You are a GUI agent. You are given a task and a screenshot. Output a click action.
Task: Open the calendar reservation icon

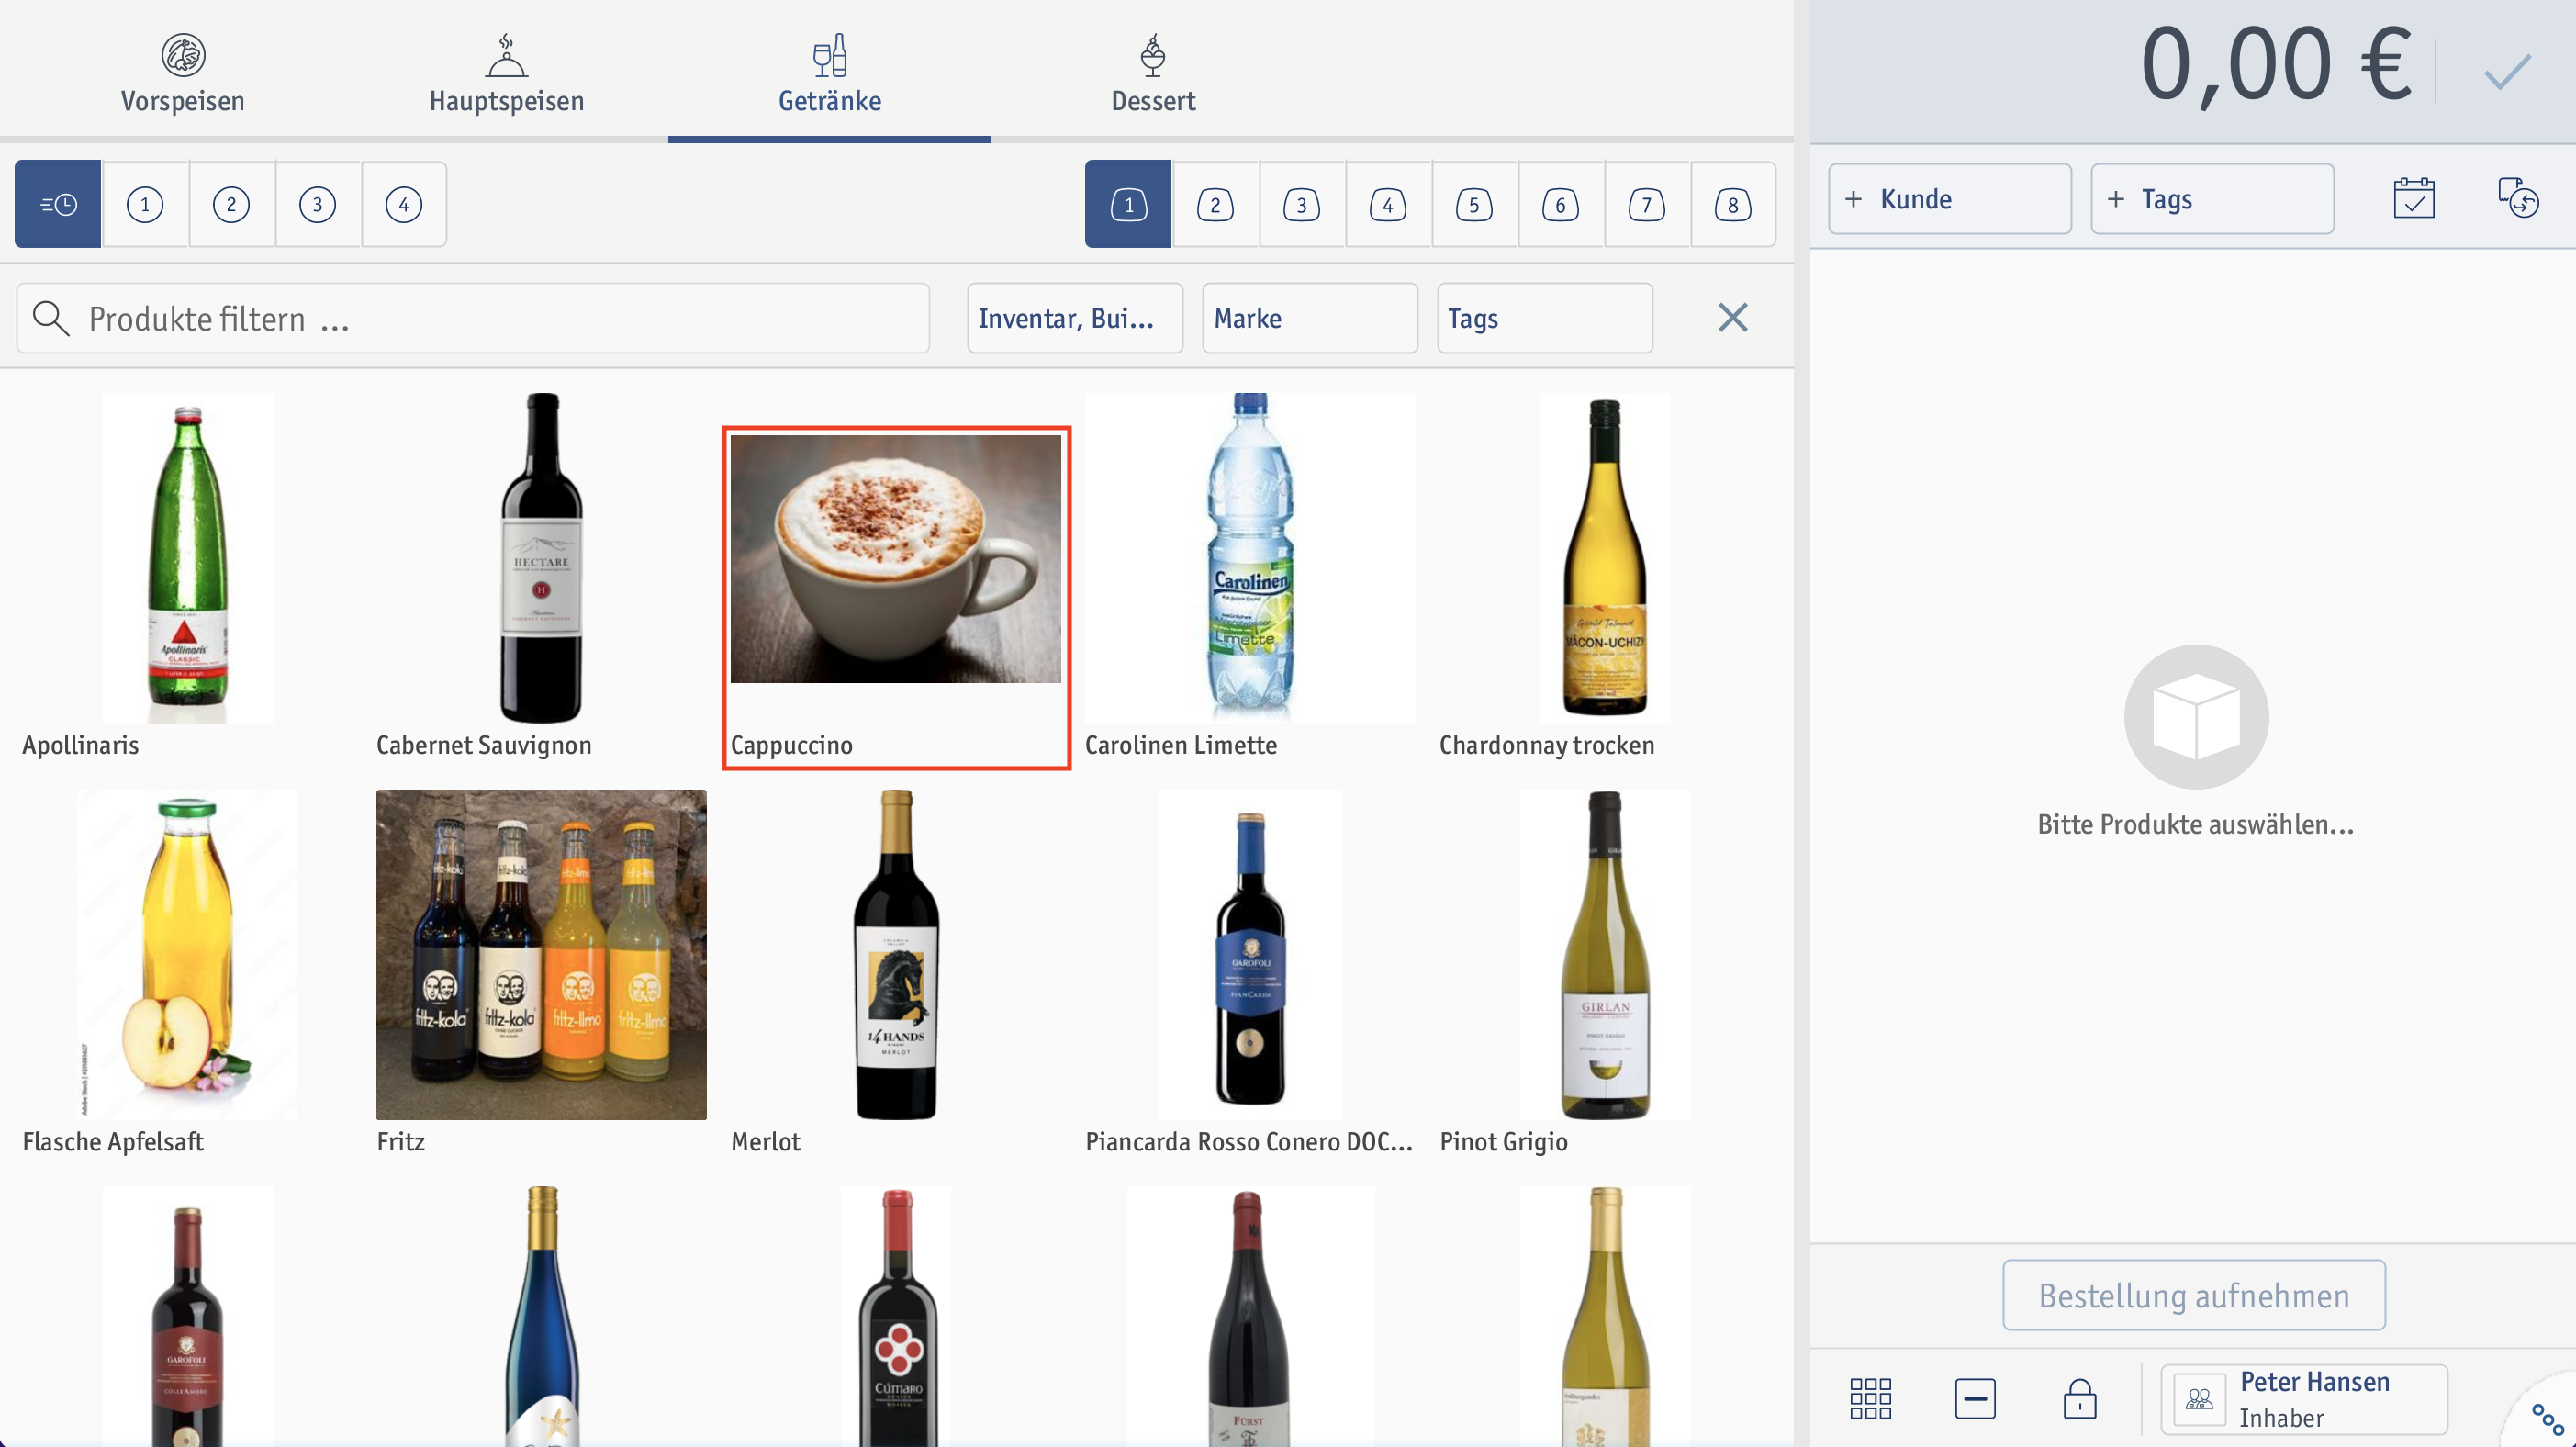click(2413, 198)
